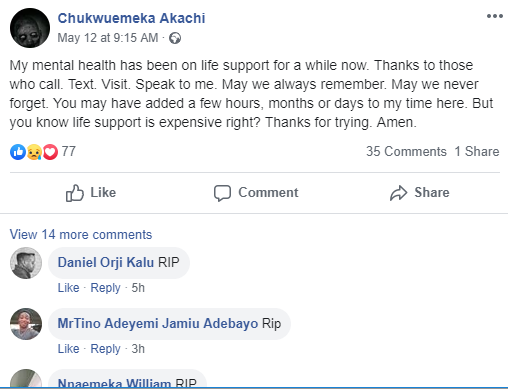Open Chukwuemeka Akachi's profile picture
508x389 pixels.
(30, 28)
